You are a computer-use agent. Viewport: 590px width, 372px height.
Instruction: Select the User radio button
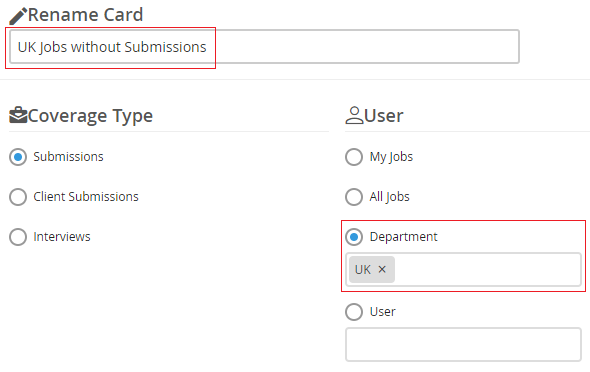coord(354,312)
